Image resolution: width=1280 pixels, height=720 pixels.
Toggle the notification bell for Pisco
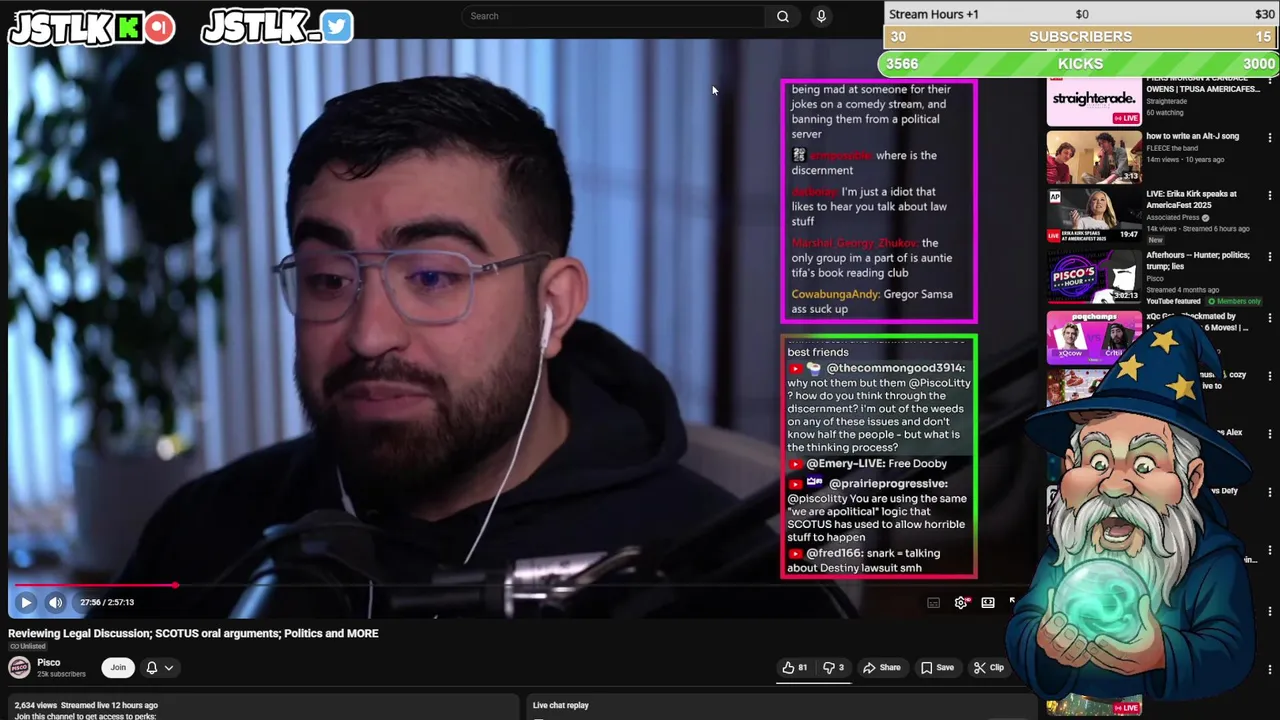pos(152,667)
